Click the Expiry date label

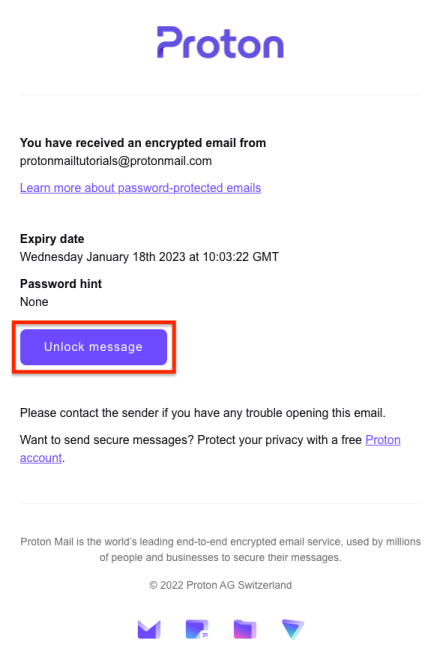52,239
